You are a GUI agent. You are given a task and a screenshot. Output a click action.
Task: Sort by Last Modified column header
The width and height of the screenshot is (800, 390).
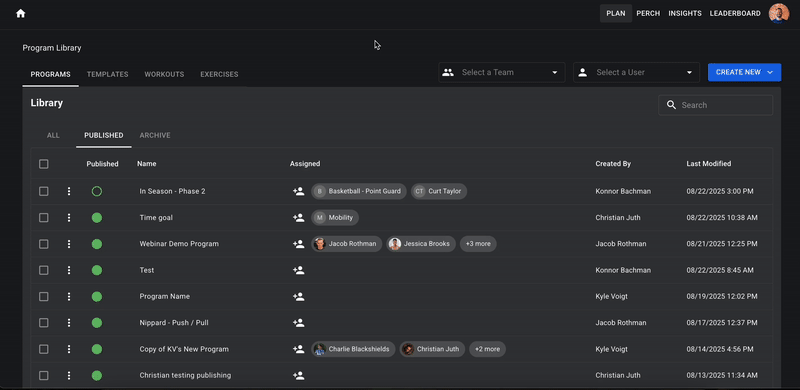(709, 164)
